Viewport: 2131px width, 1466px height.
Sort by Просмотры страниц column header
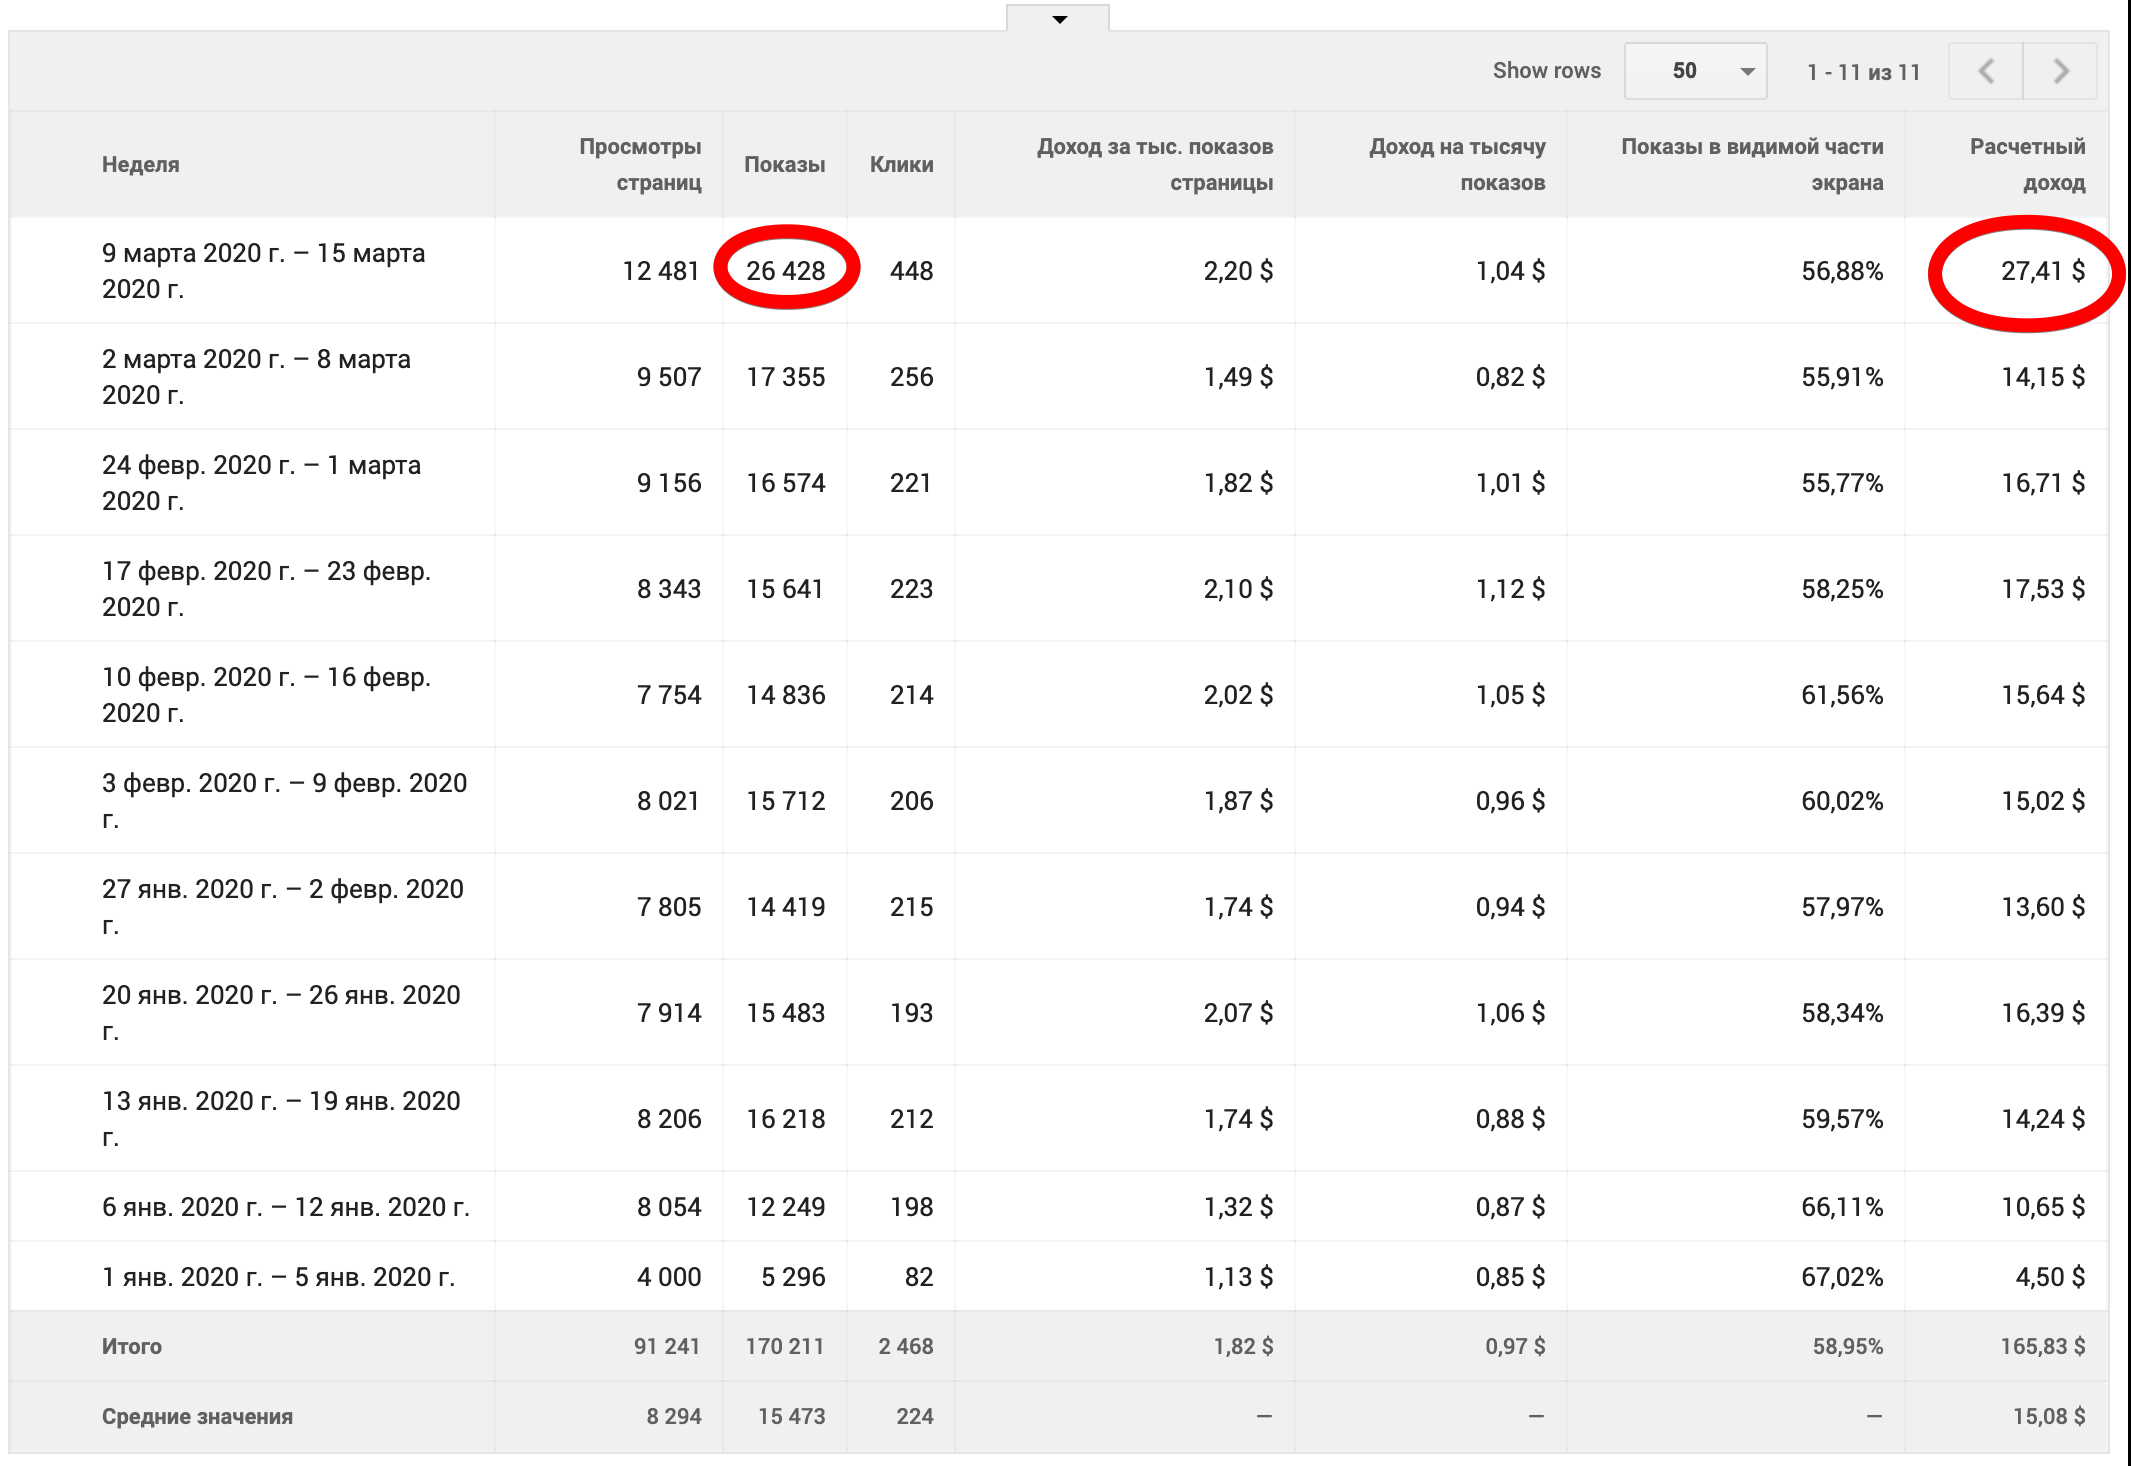point(640,165)
